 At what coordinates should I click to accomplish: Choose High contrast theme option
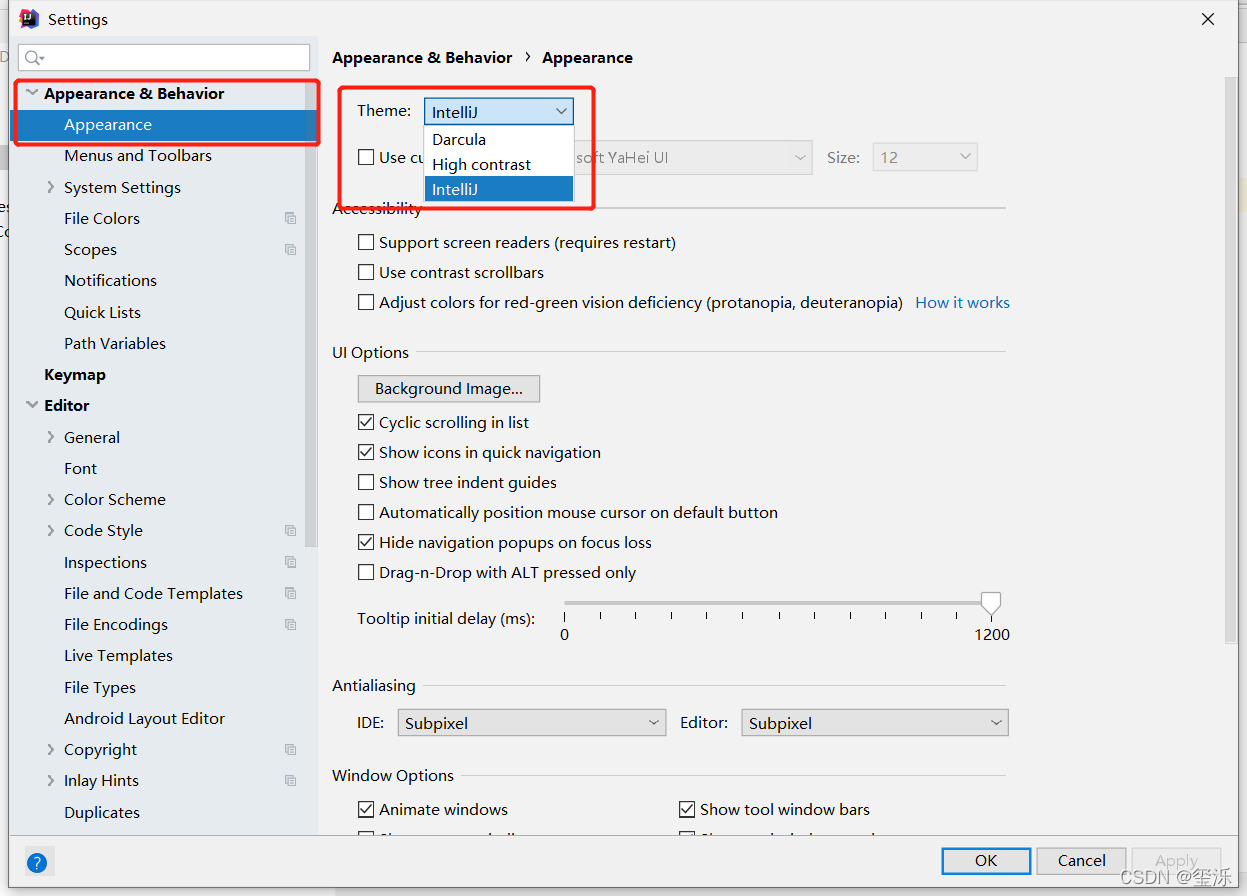[499, 164]
